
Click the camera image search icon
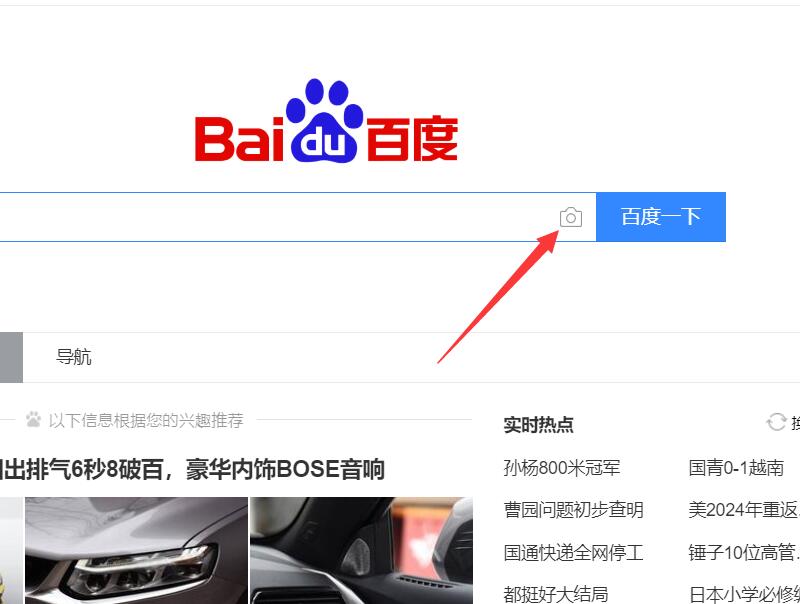pos(570,217)
